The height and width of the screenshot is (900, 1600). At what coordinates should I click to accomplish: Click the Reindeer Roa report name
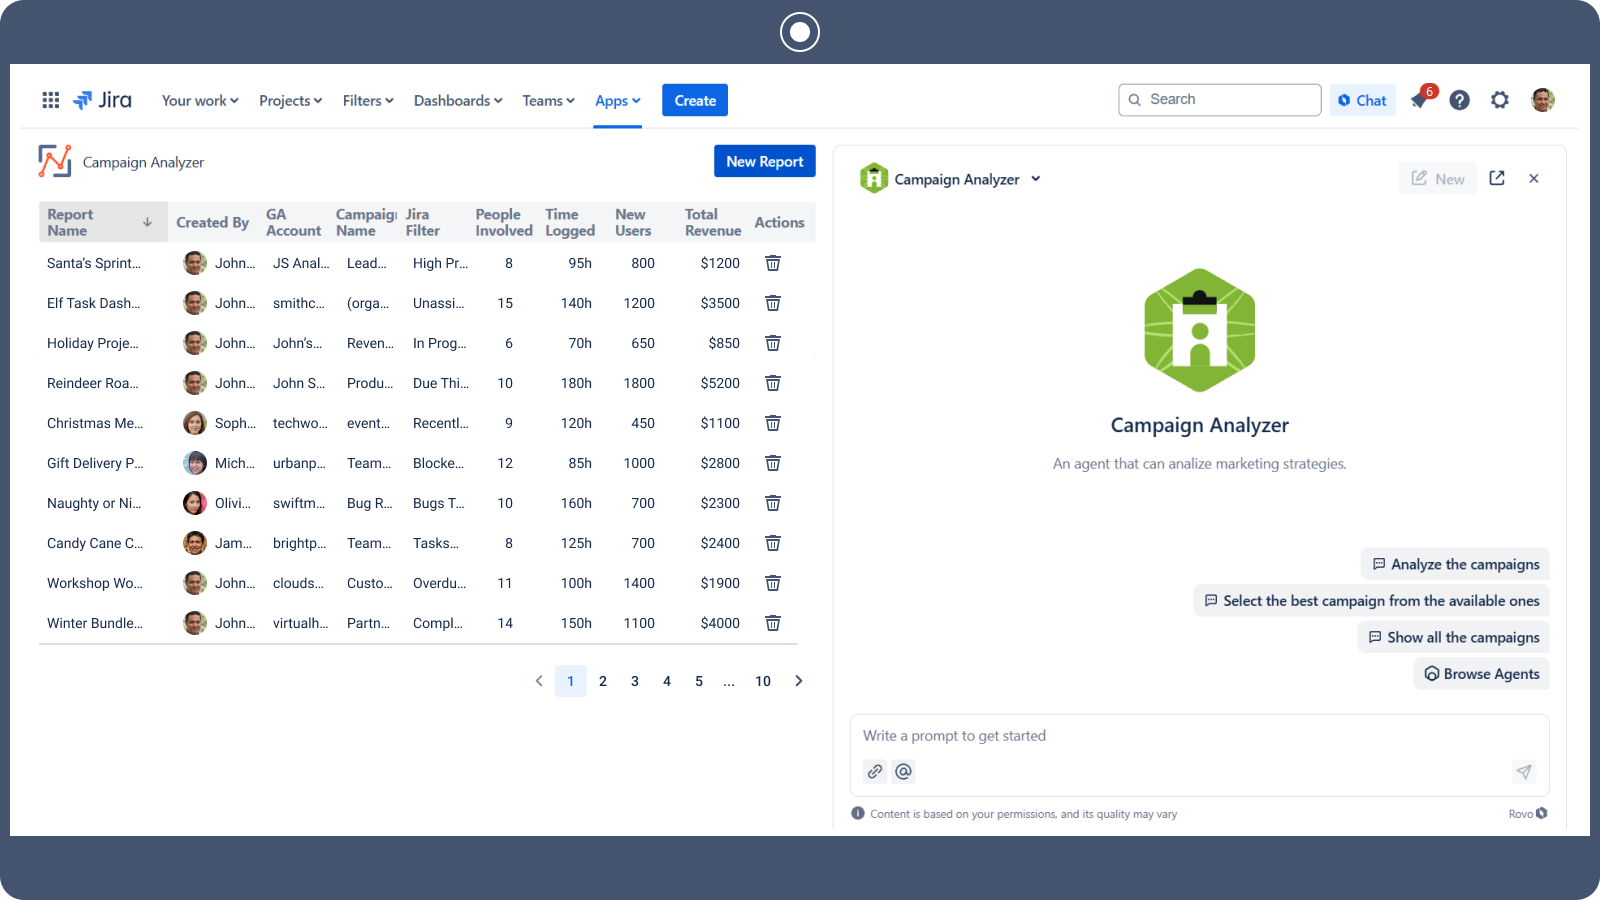click(x=93, y=383)
